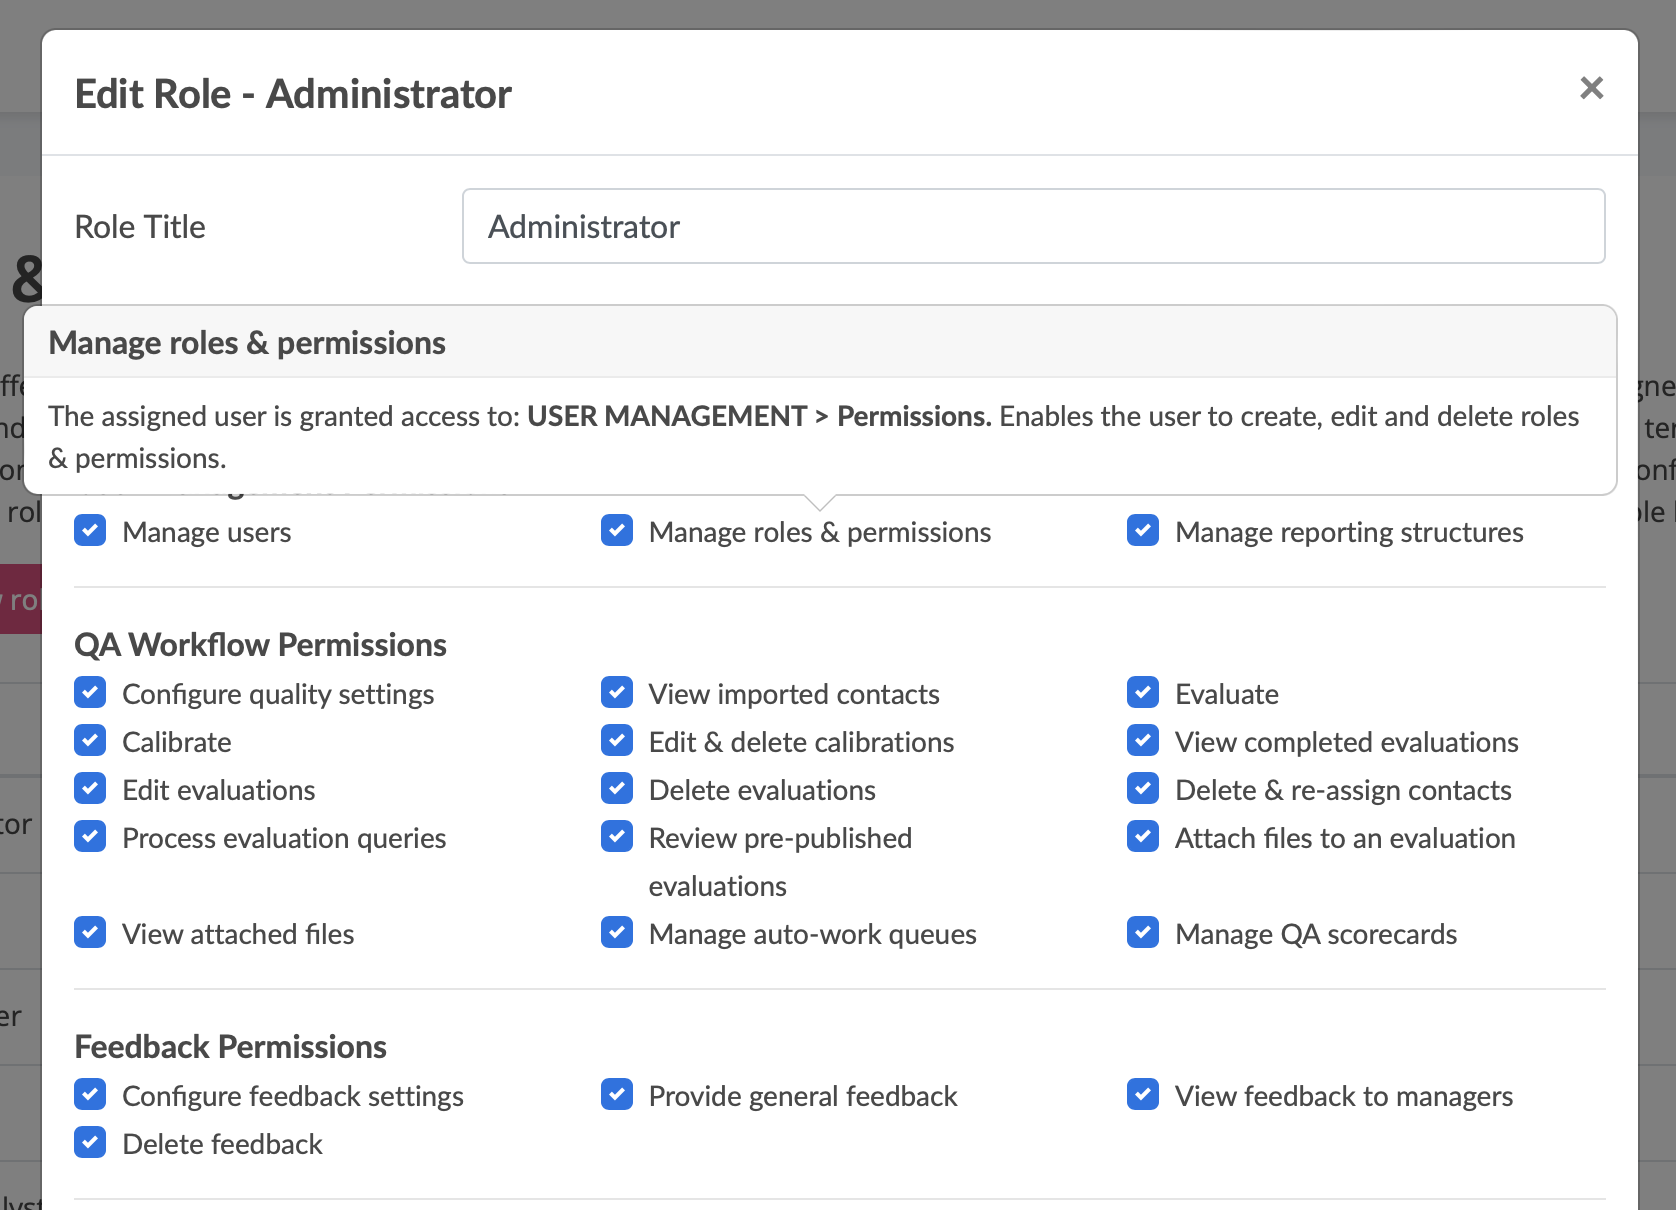This screenshot has height=1210, width=1676.
Task: Toggle Edit & delete calibrations checkbox
Action: (617, 741)
